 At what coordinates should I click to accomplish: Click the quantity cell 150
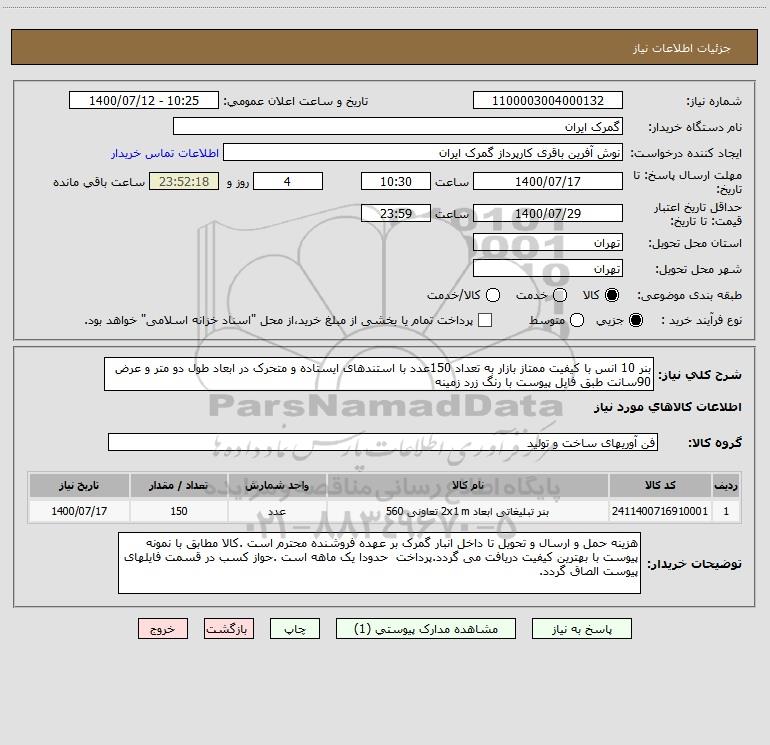click(x=179, y=511)
